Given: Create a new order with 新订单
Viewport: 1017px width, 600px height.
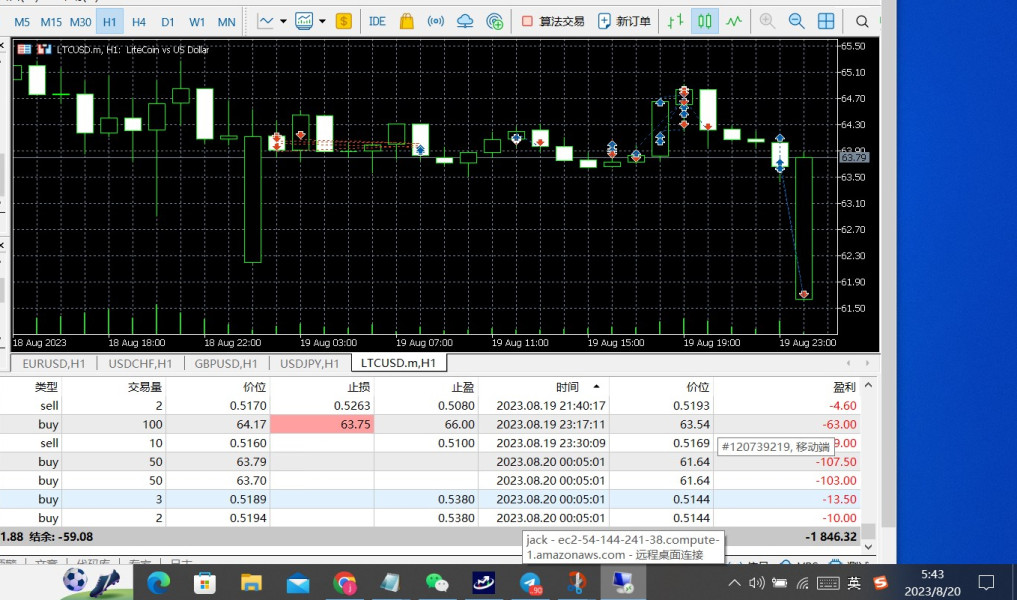Looking at the screenshot, I should 624,21.
